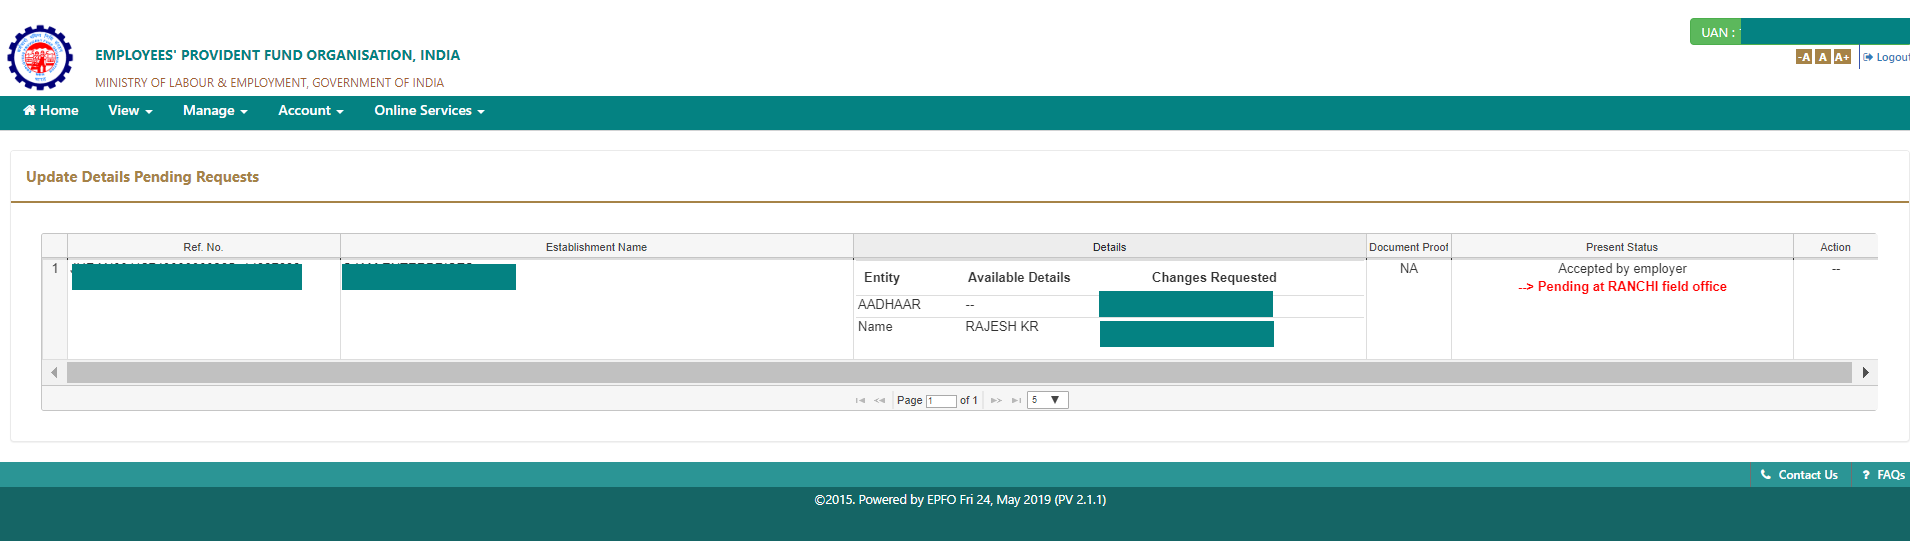Go to previous page of results
The height and width of the screenshot is (541, 1910).
(x=880, y=400)
